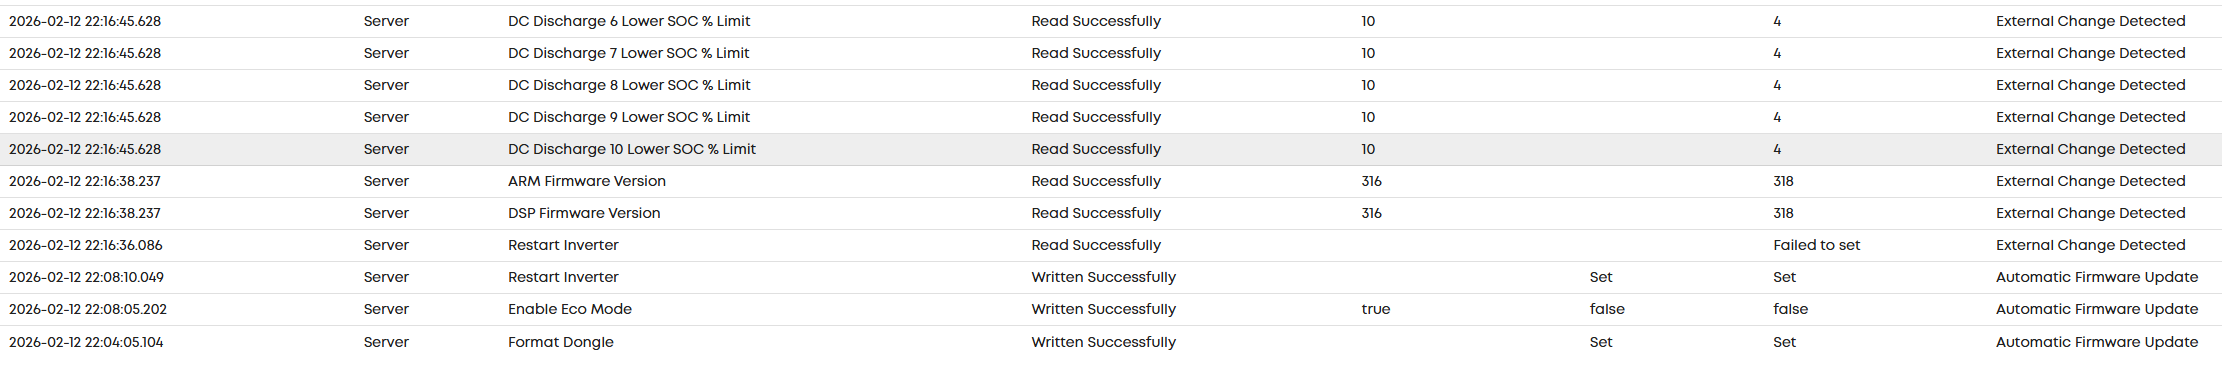Click the ARM Firmware Version log entry
The image size is (2222, 368).
coord(1111,181)
